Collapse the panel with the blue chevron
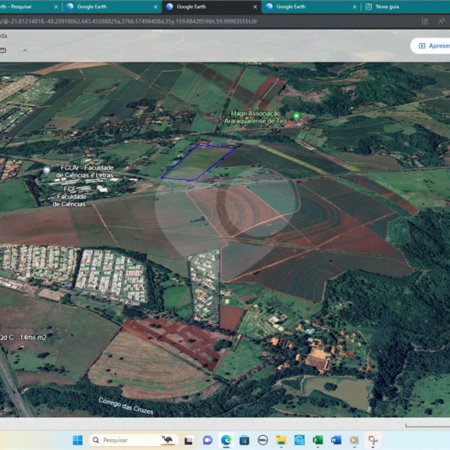Screen dimensions: 450x450 pos(25,50)
